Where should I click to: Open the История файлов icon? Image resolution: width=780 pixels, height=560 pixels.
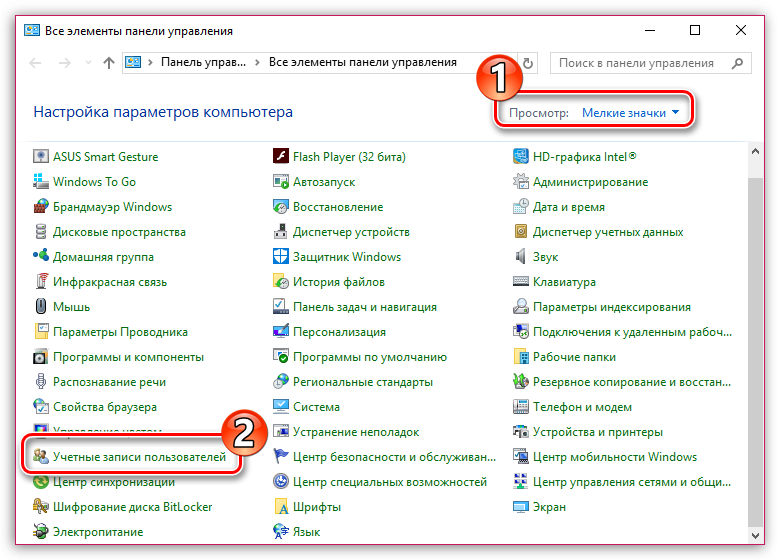(281, 281)
